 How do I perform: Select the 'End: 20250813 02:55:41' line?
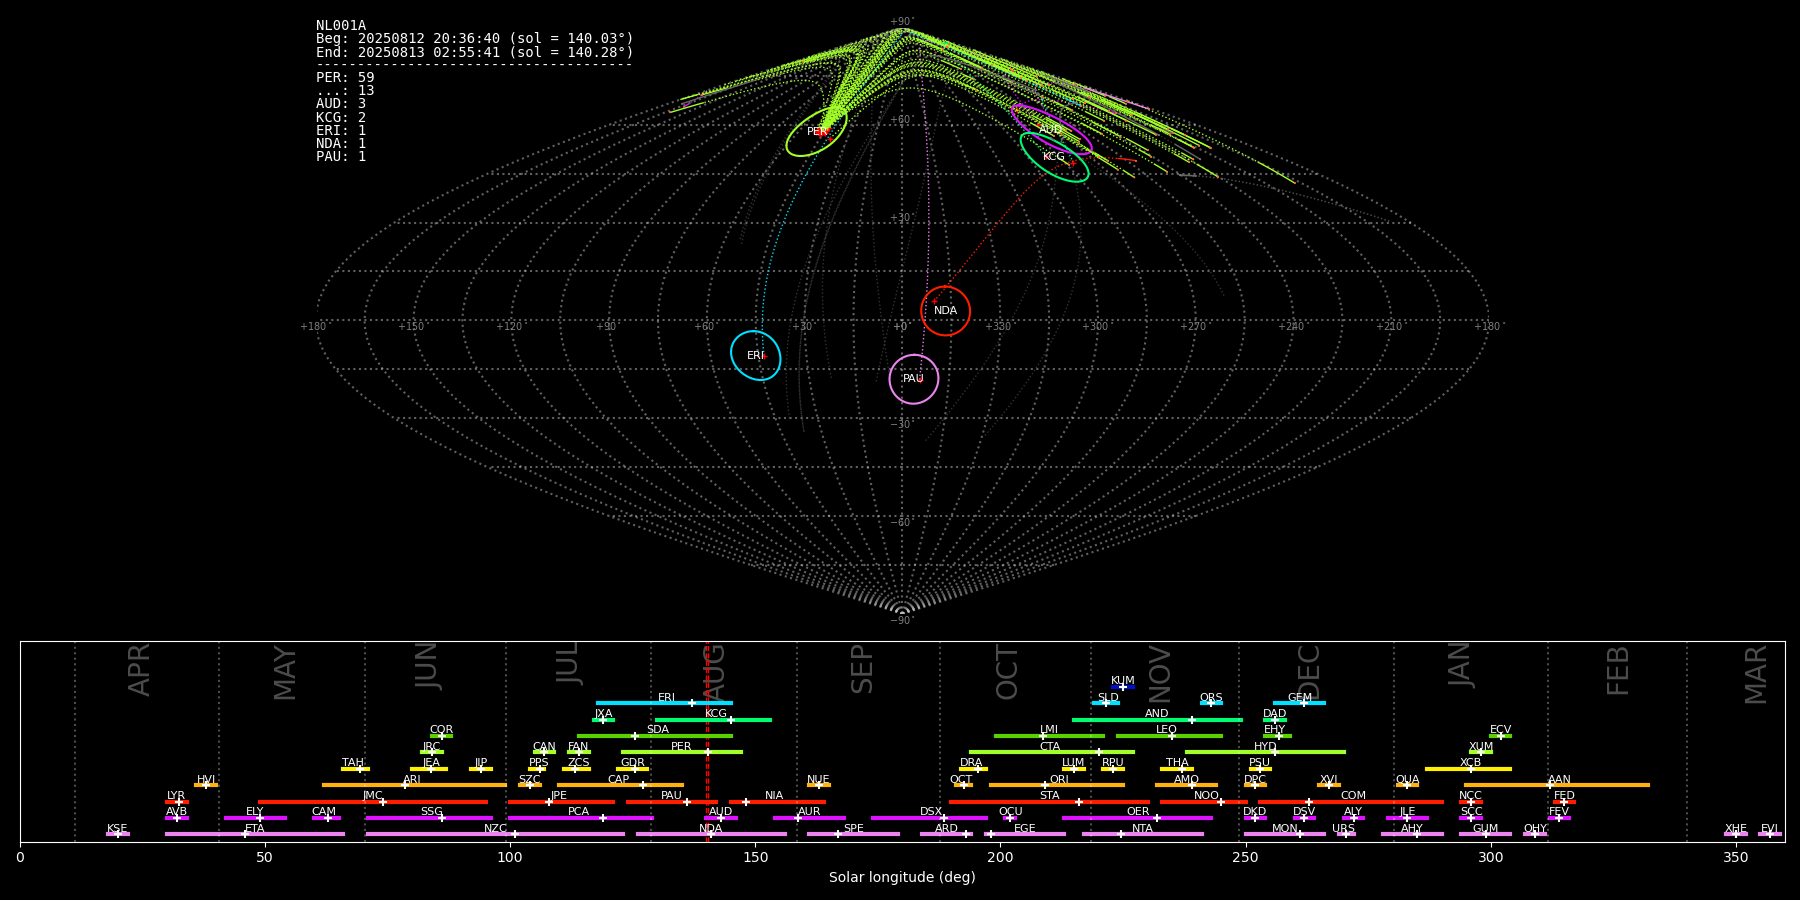[x=475, y=52]
